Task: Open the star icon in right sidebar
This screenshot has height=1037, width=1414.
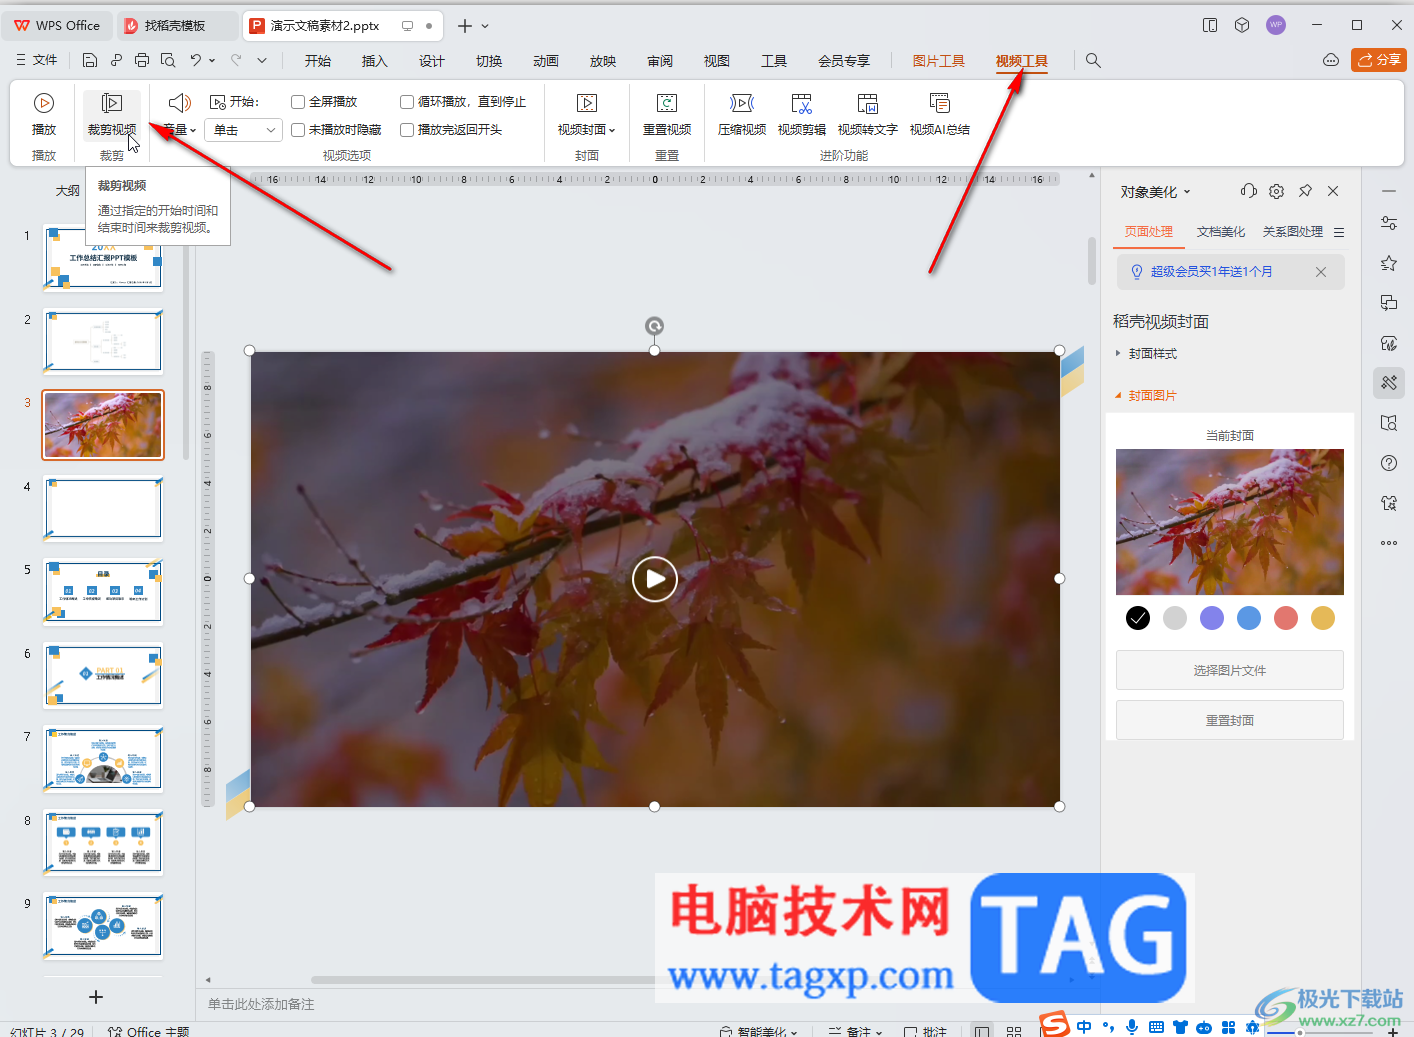Action: point(1389,263)
